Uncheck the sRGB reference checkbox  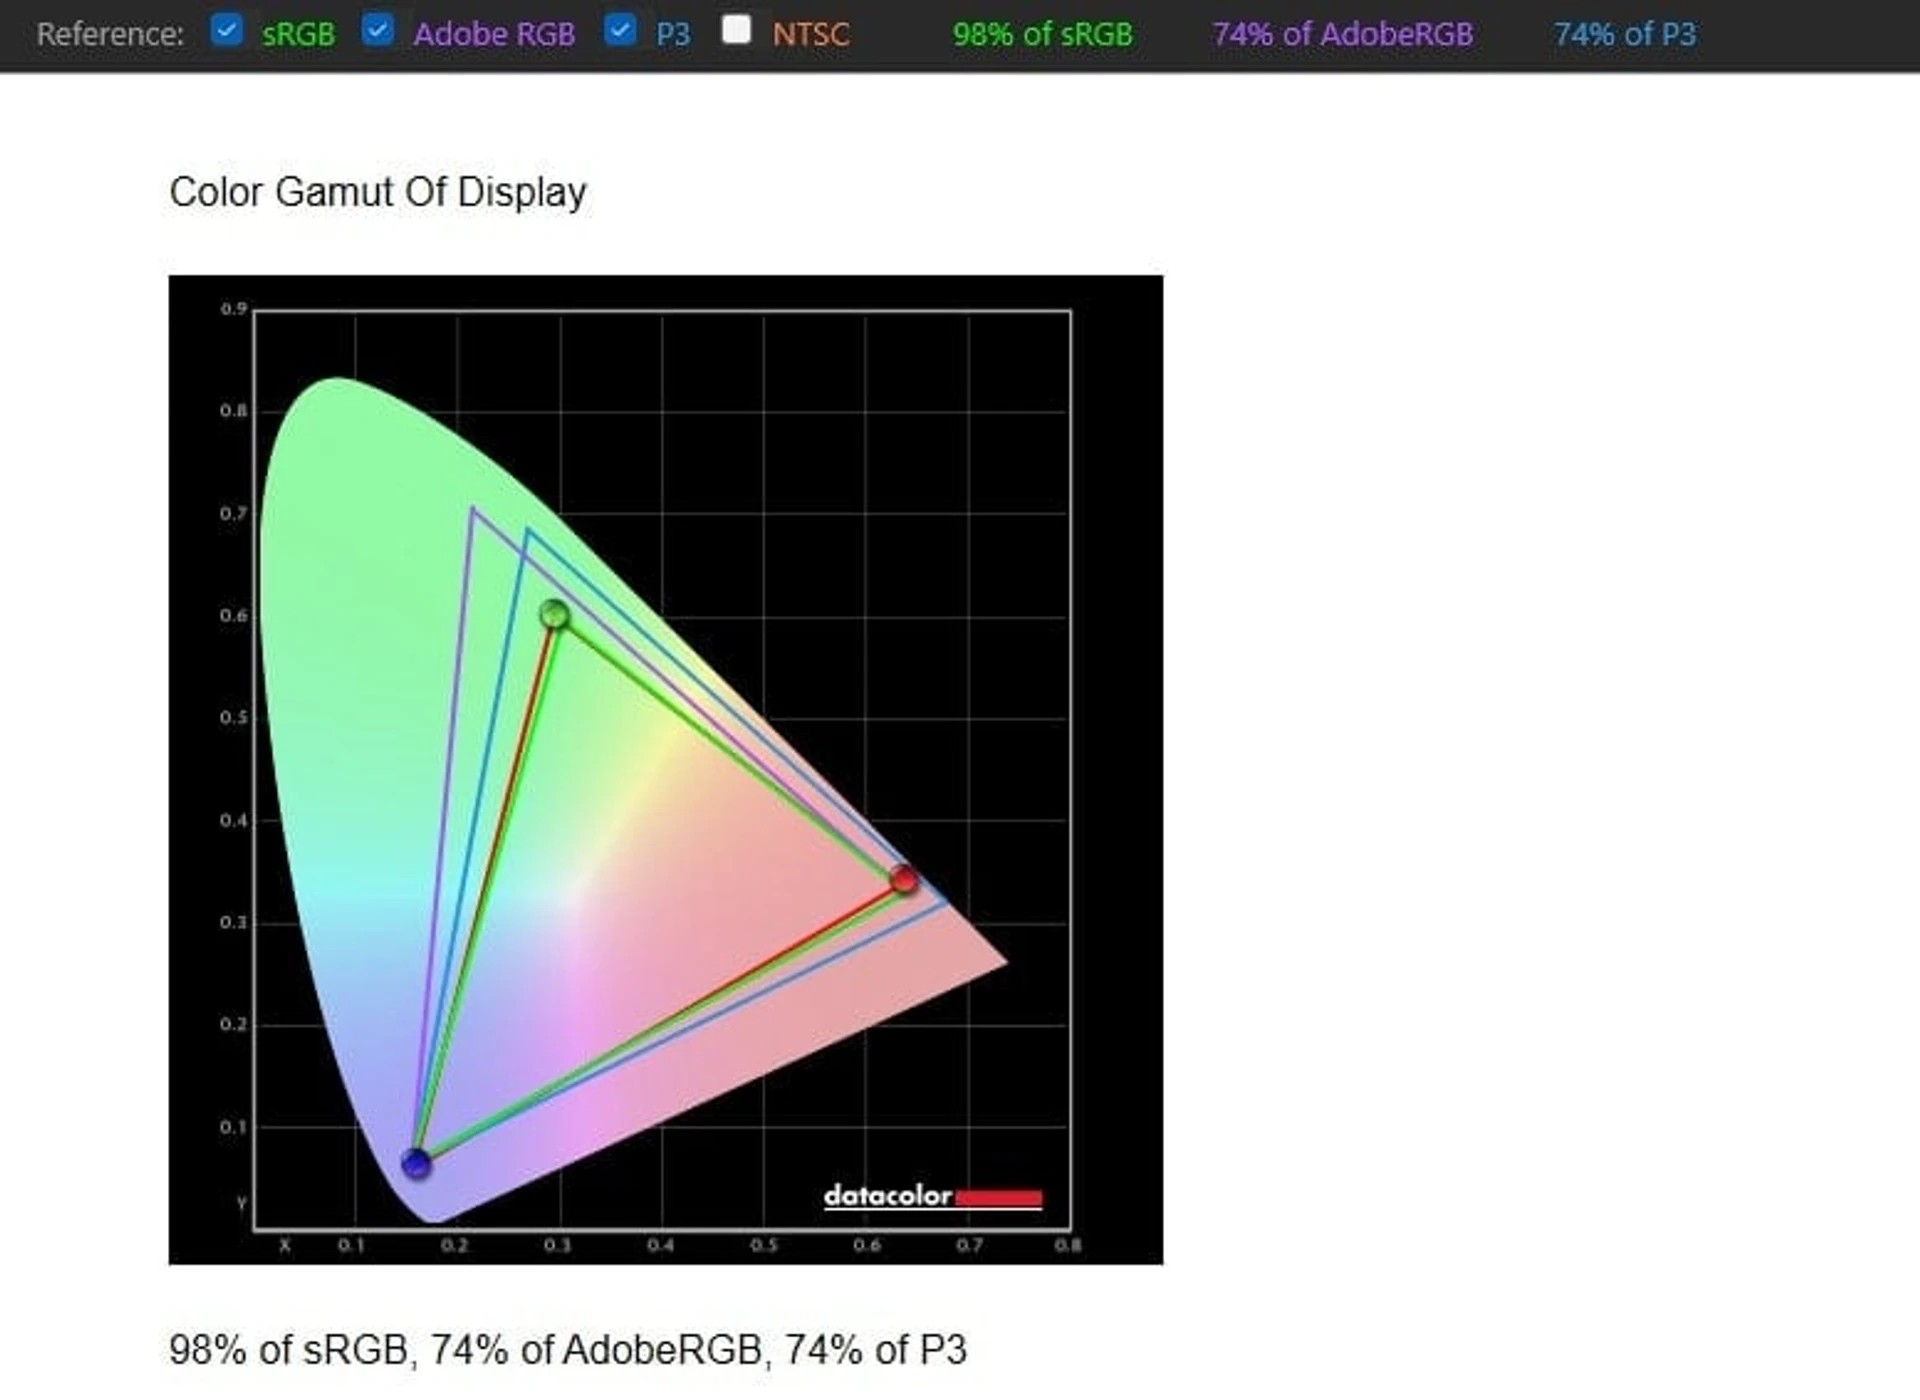pos(227,30)
